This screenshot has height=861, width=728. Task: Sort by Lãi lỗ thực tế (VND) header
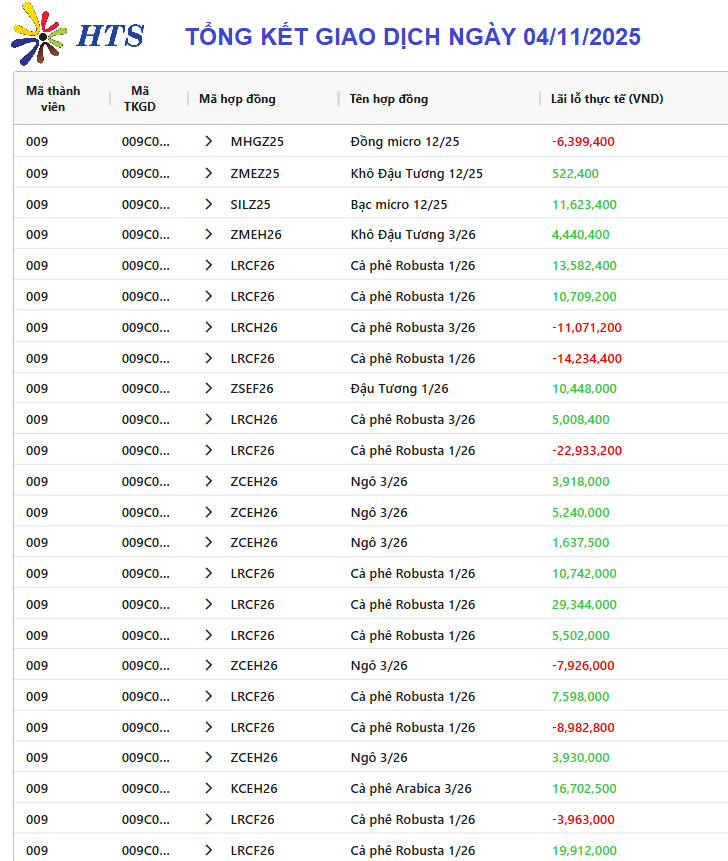pyautogui.click(x=607, y=98)
